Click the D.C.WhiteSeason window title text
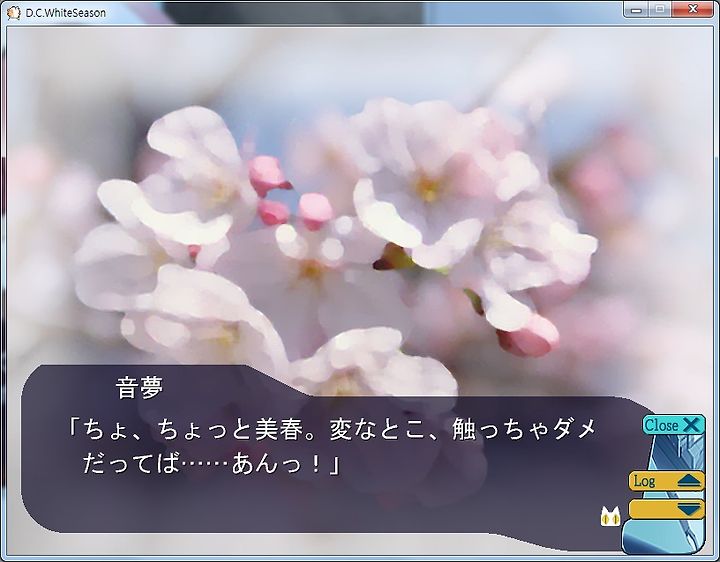This screenshot has width=720, height=562. point(66,13)
